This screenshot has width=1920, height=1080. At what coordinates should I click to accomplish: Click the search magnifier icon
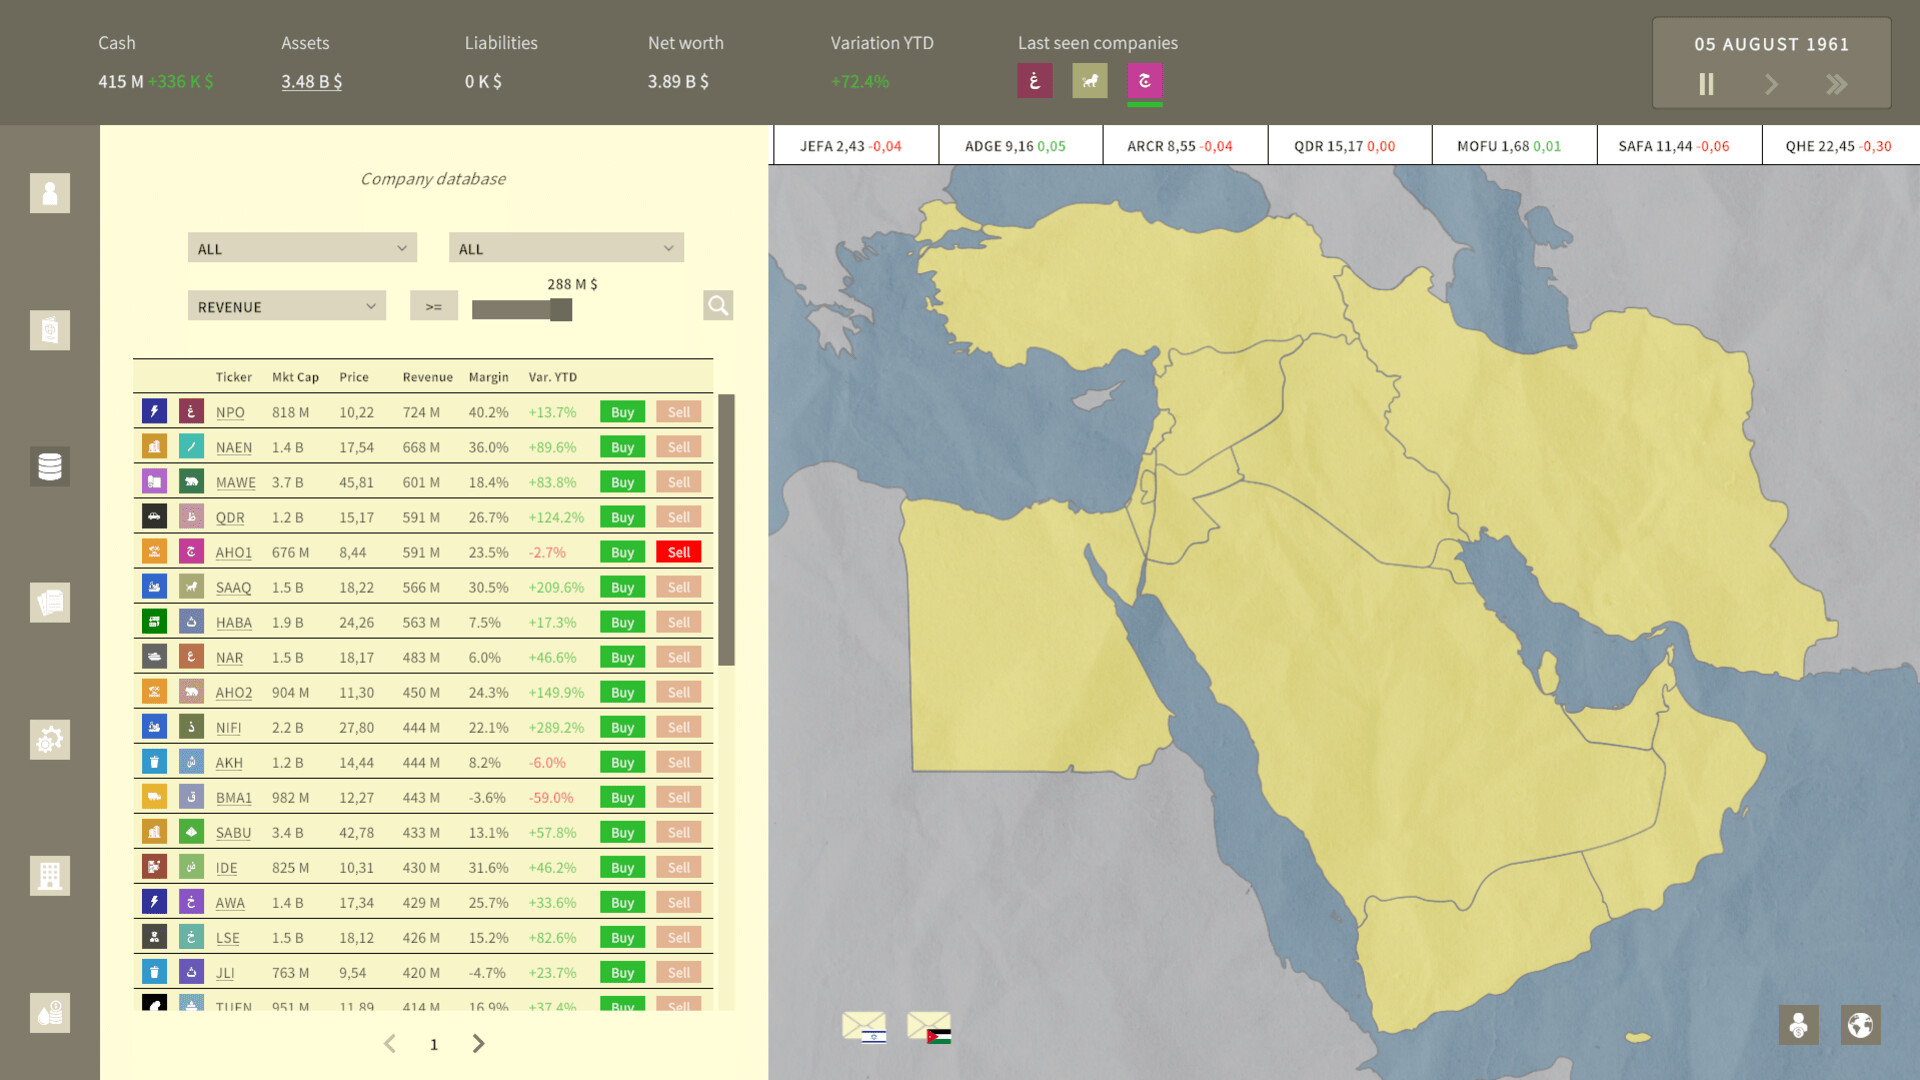718,305
